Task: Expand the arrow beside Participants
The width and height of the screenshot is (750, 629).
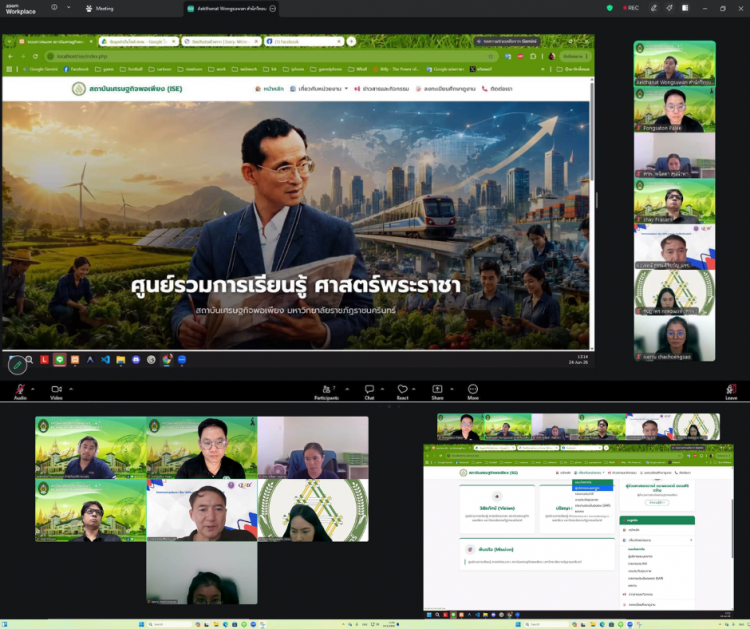Action: [347, 389]
